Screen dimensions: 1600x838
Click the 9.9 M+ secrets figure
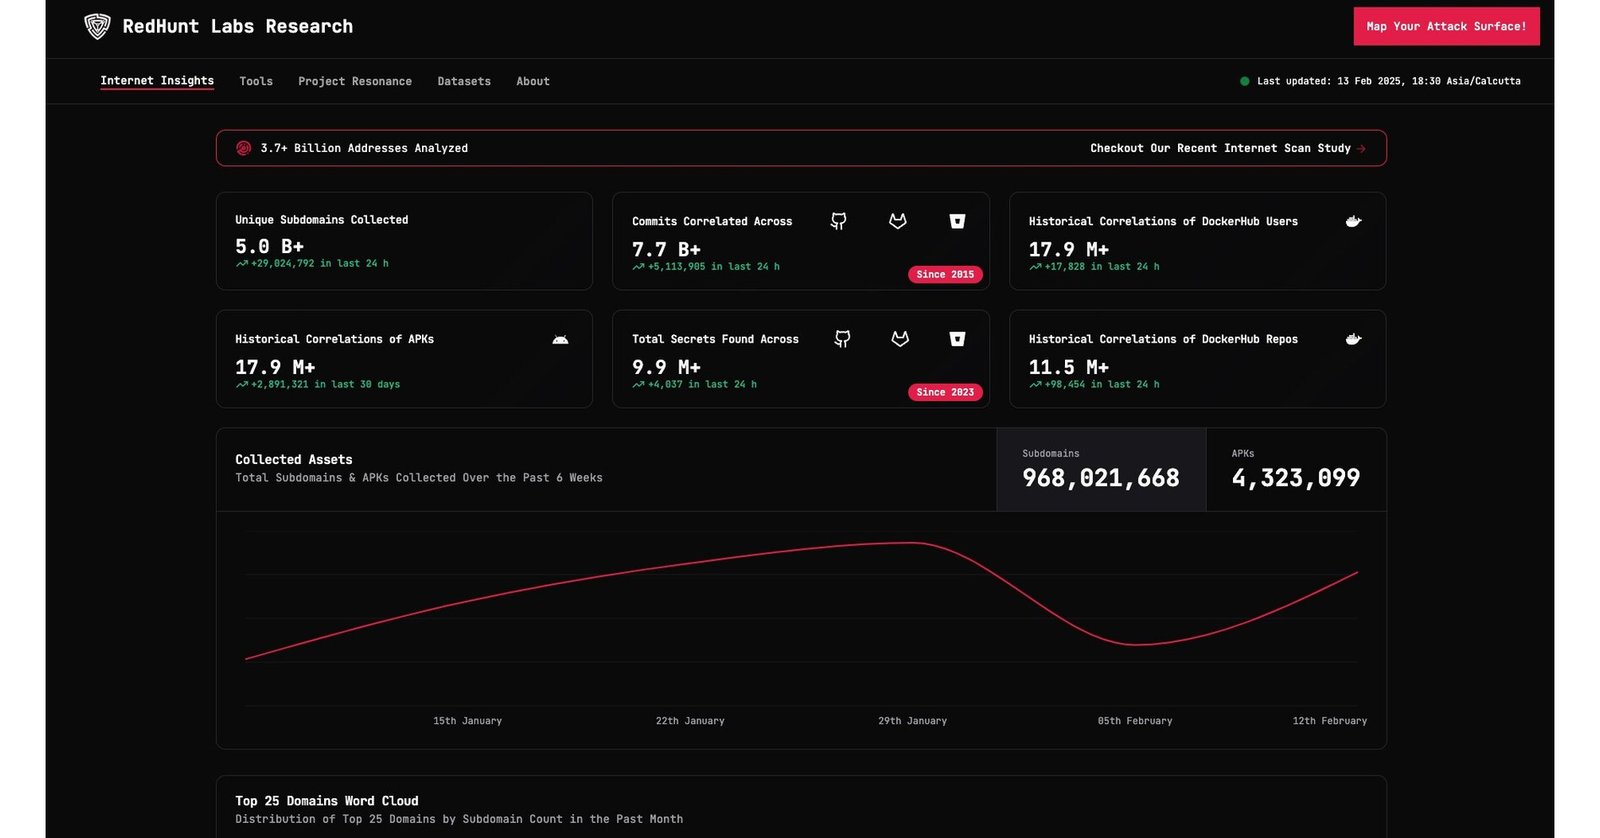pyautogui.click(x=667, y=367)
